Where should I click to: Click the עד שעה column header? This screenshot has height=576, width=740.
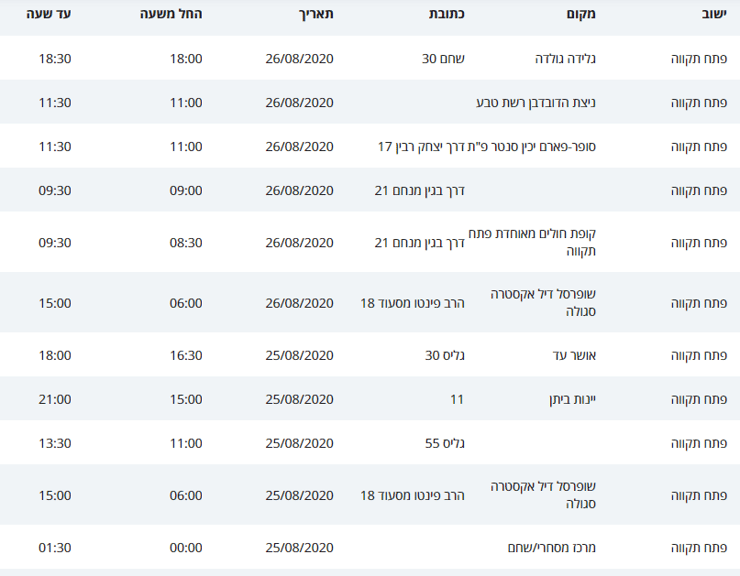point(50,16)
